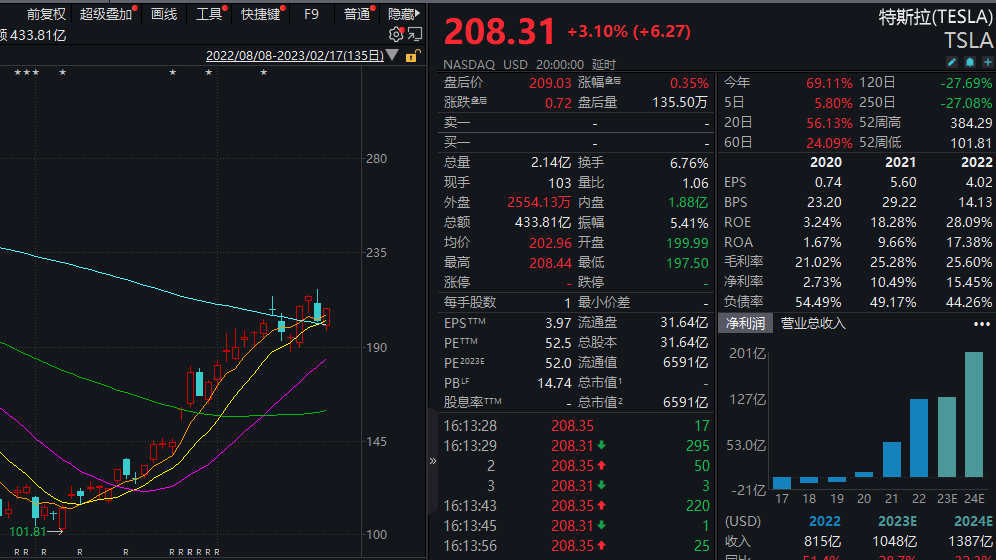Click the 总额 value 433.81亿

click(542, 223)
